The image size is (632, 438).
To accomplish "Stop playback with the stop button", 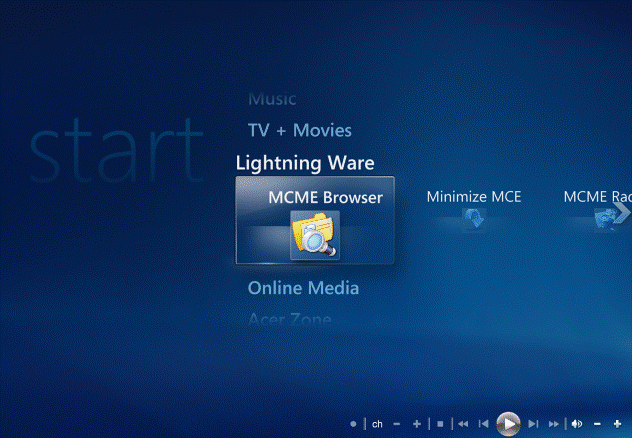I will point(440,424).
